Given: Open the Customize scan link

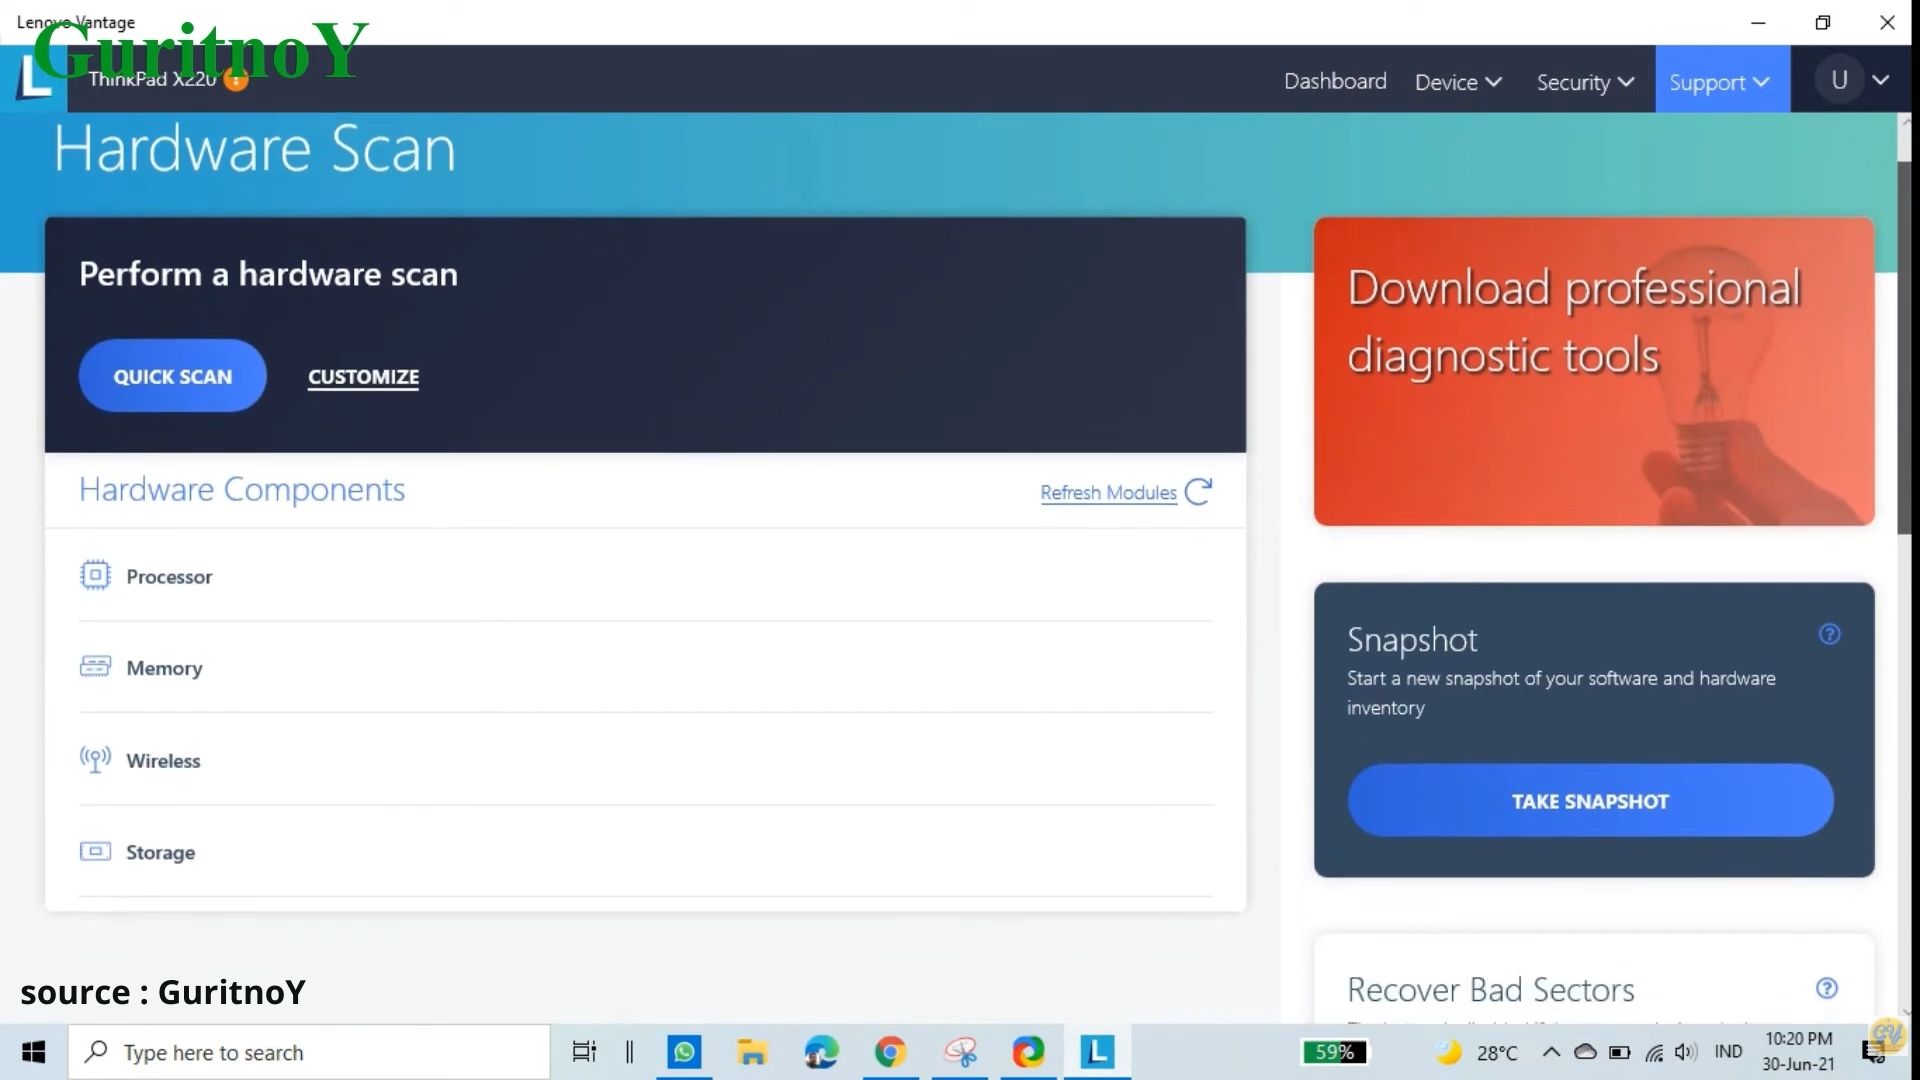Looking at the screenshot, I should 363,377.
